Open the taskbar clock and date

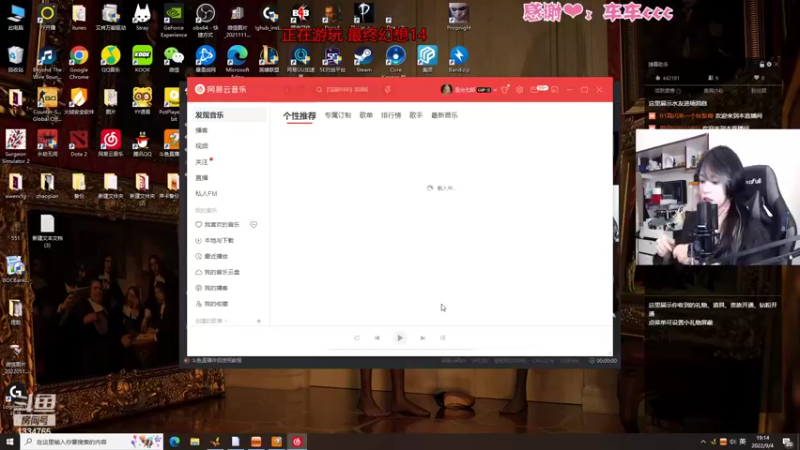coord(762,441)
